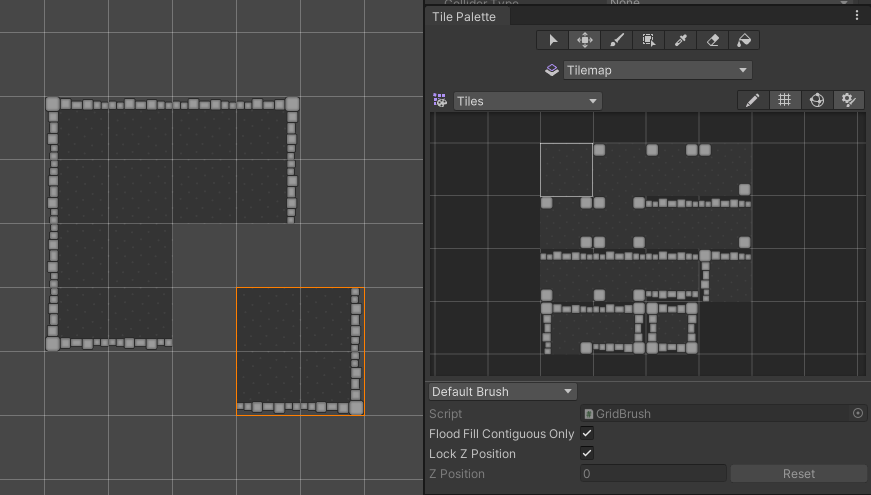
Task: Open the Tilemap active target dropdown
Action: pyautogui.click(x=656, y=70)
